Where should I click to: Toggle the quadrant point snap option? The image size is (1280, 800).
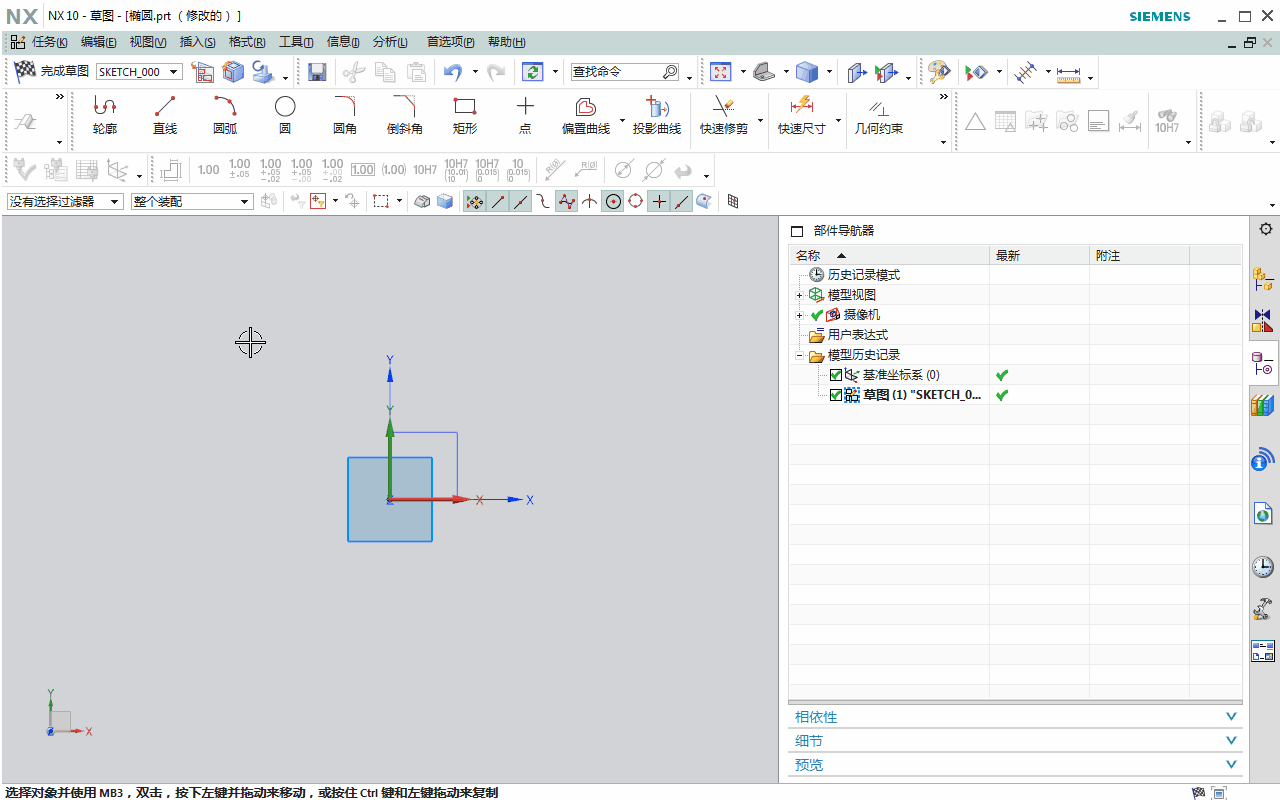(x=635, y=201)
